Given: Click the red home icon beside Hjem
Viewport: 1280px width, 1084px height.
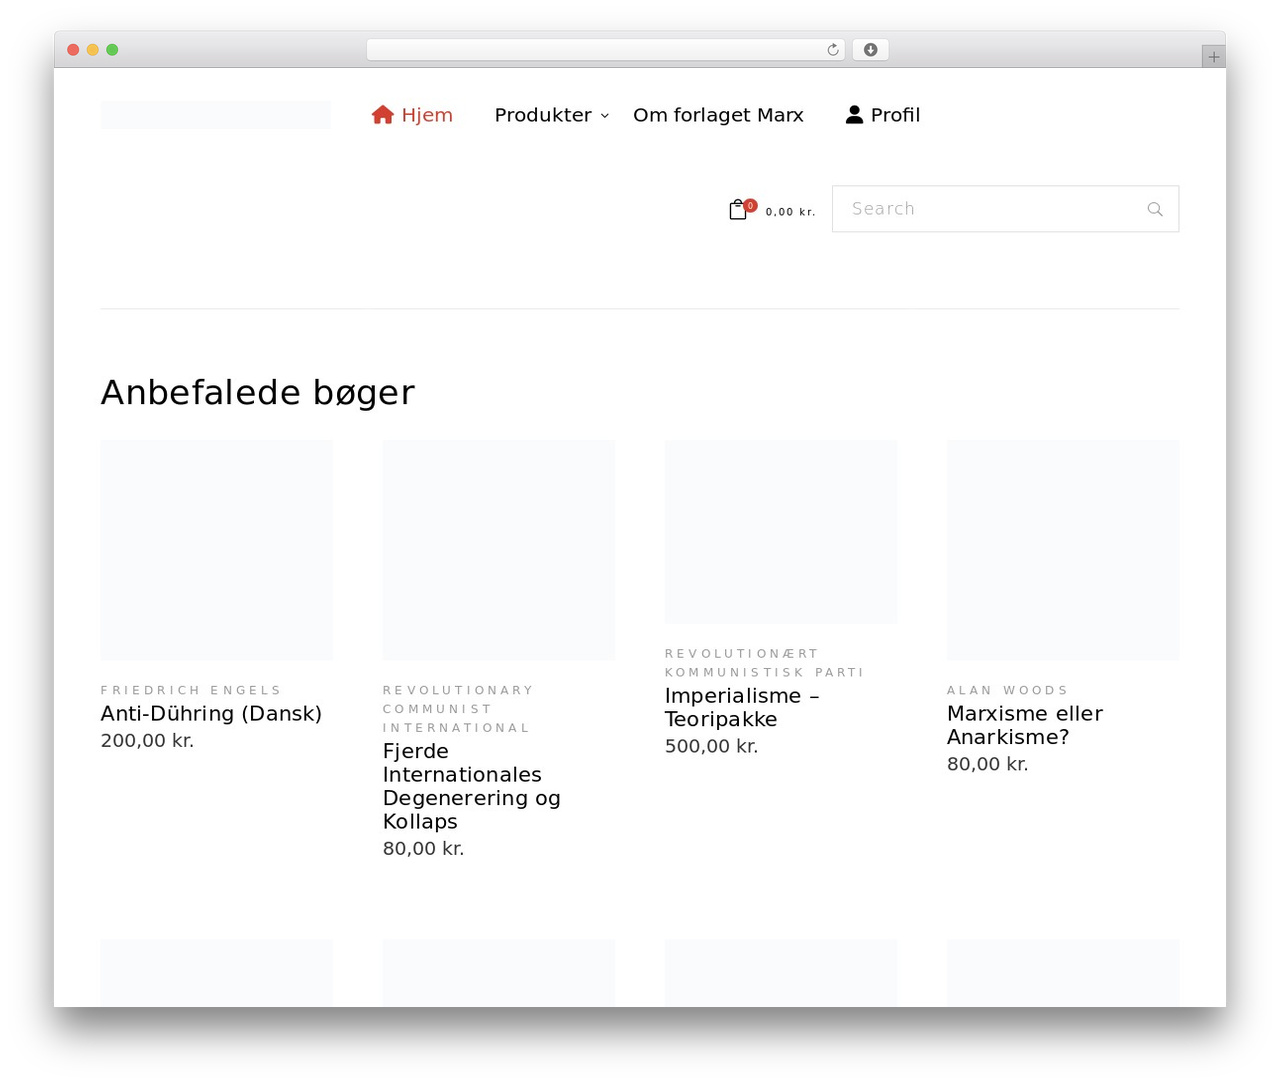Looking at the screenshot, I should 383,115.
